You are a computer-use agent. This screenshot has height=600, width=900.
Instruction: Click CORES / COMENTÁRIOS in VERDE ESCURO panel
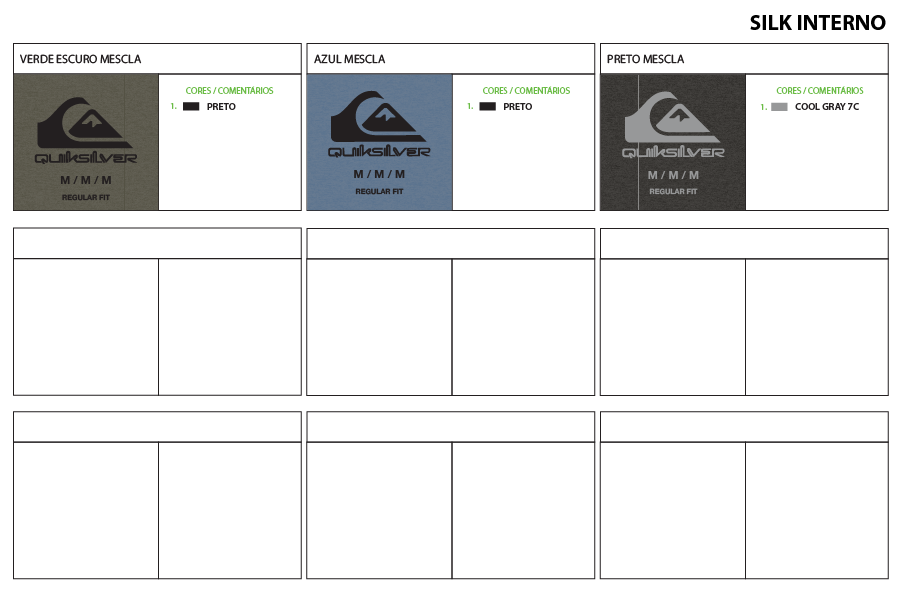point(229,91)
